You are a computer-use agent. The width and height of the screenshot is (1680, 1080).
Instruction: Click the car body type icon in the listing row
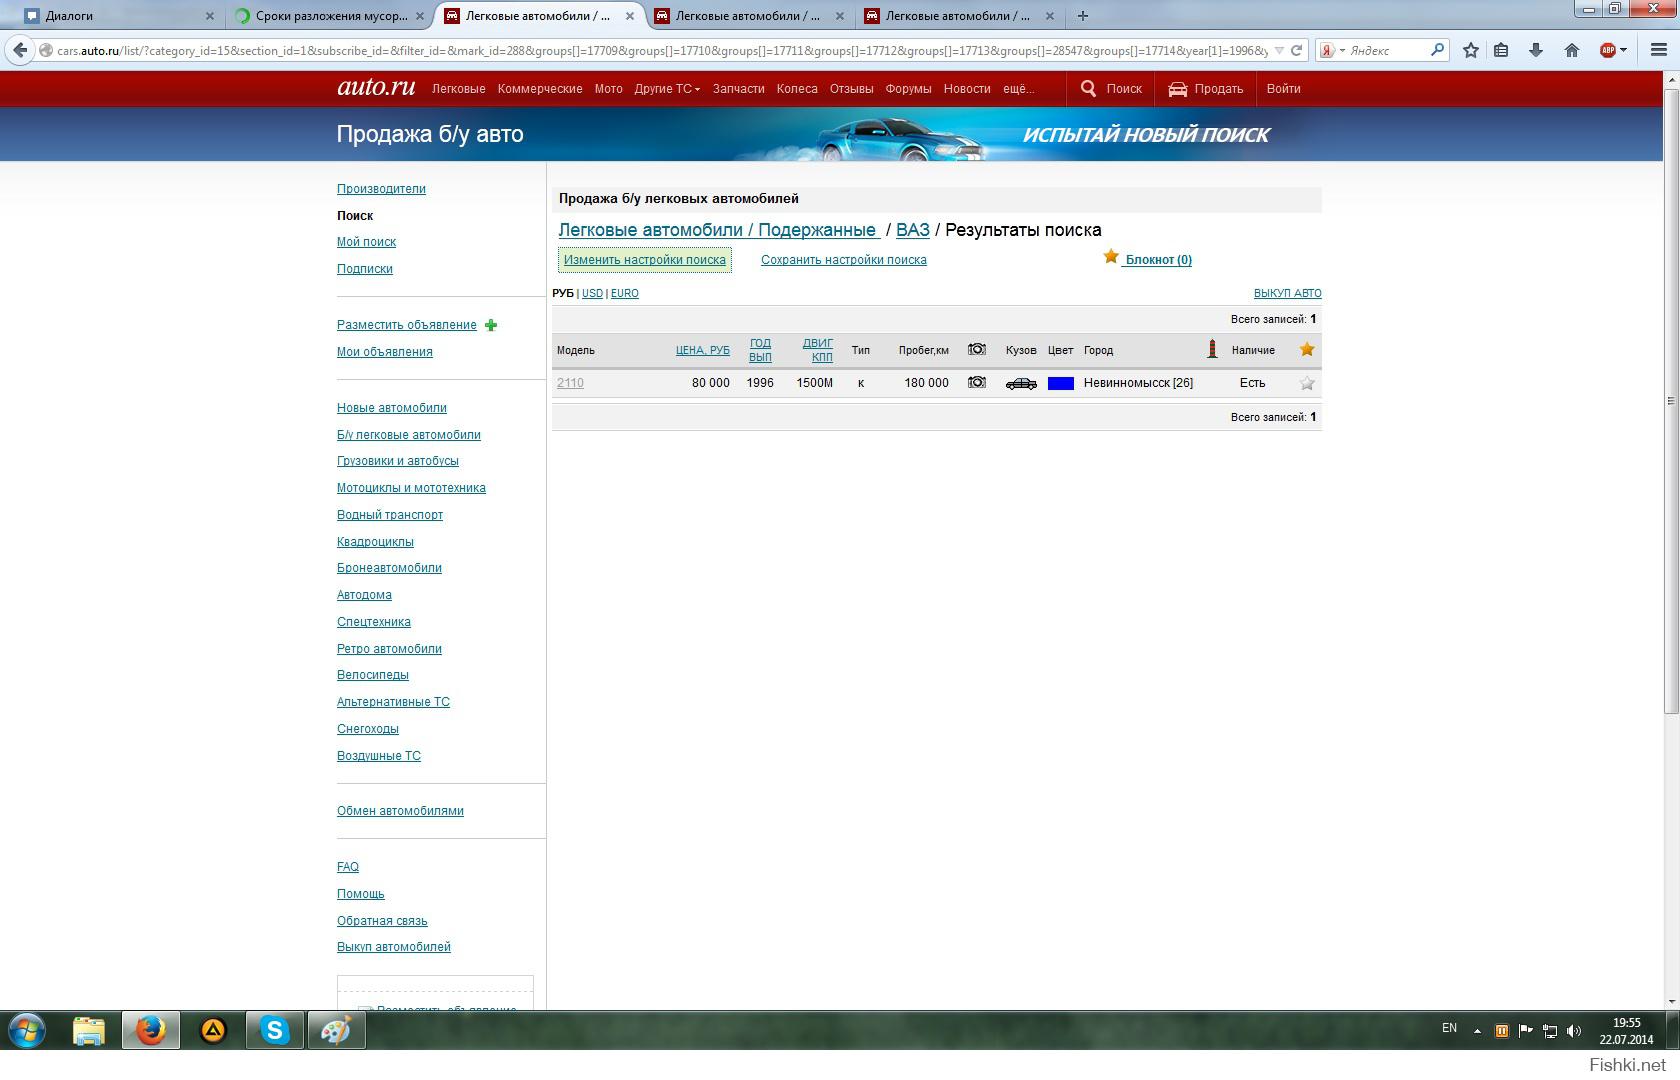[x=1021, y=384]
